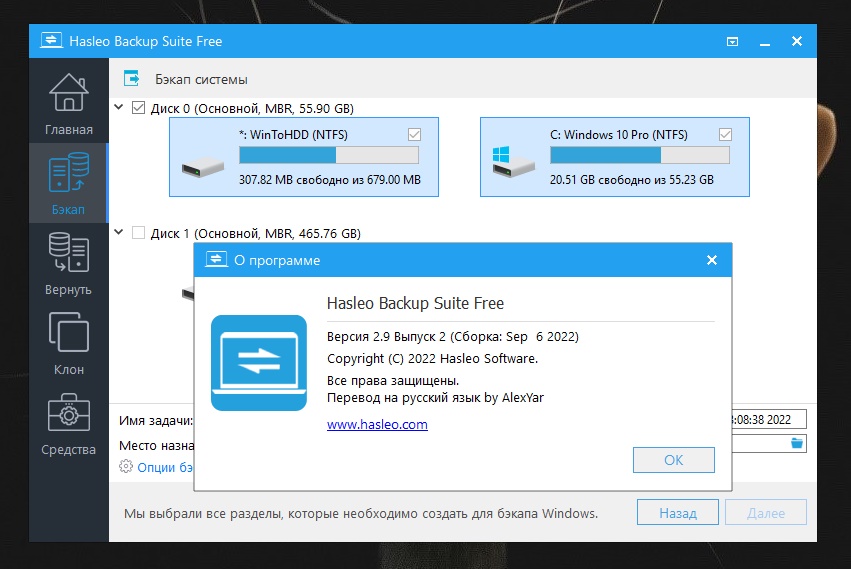
Task: Click the About dialog title bar icon
Action: point(216,260)
